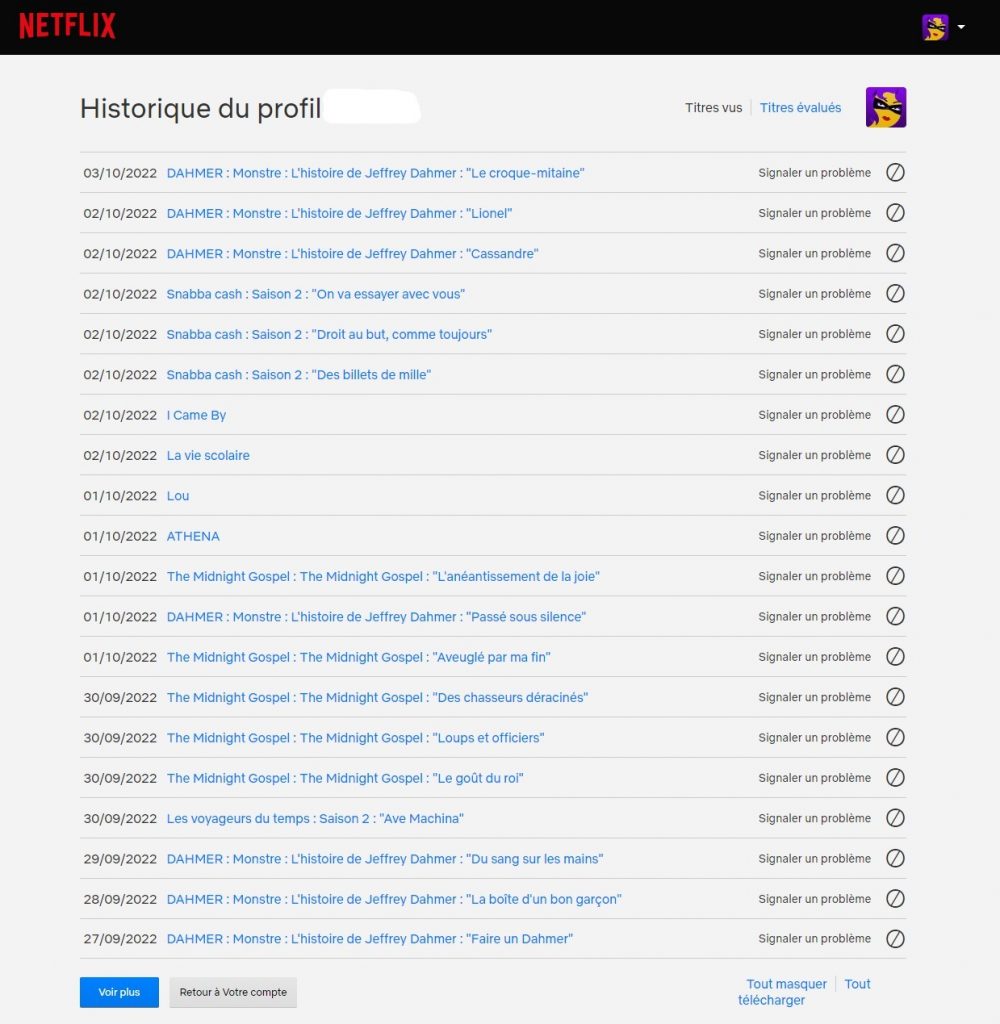The height and width of the screenshot is (1024, 1000).
Task: Hide "Loups et officiers" entry
Action: point(895,737)
